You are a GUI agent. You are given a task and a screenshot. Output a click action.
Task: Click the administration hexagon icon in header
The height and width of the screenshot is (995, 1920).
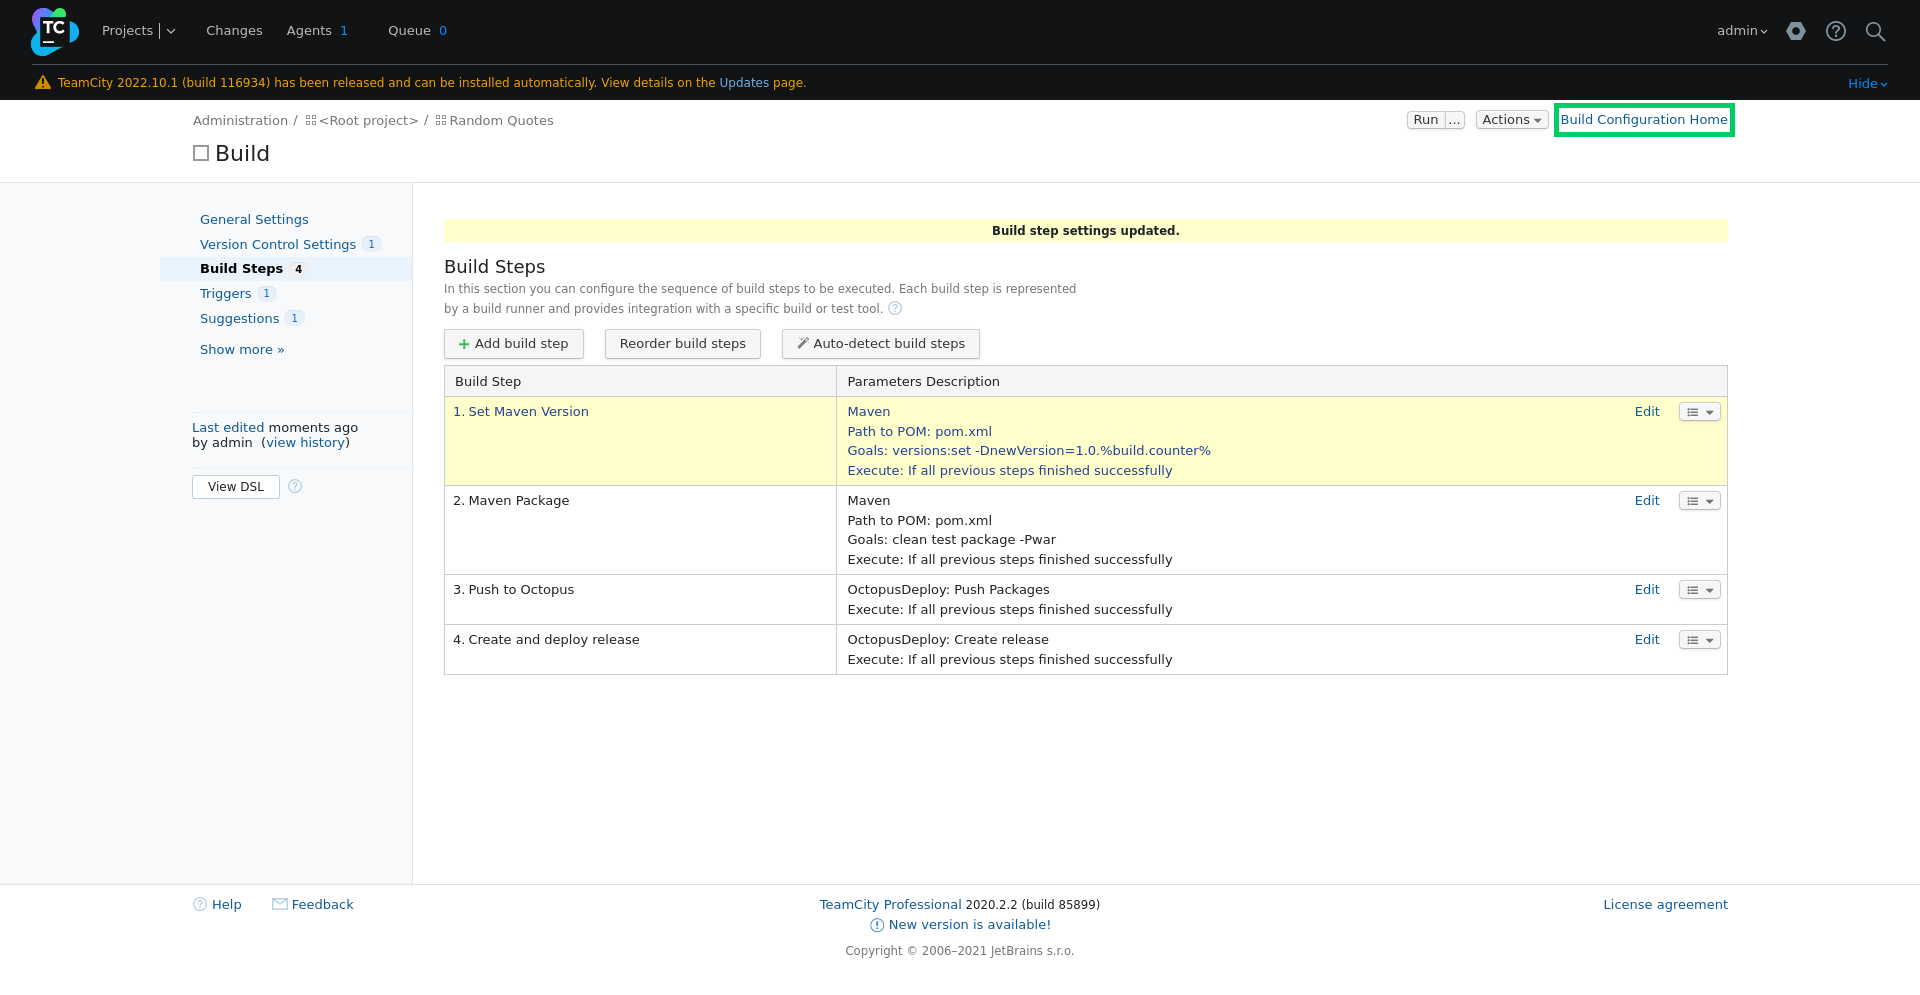click(x=1796, y=31)
